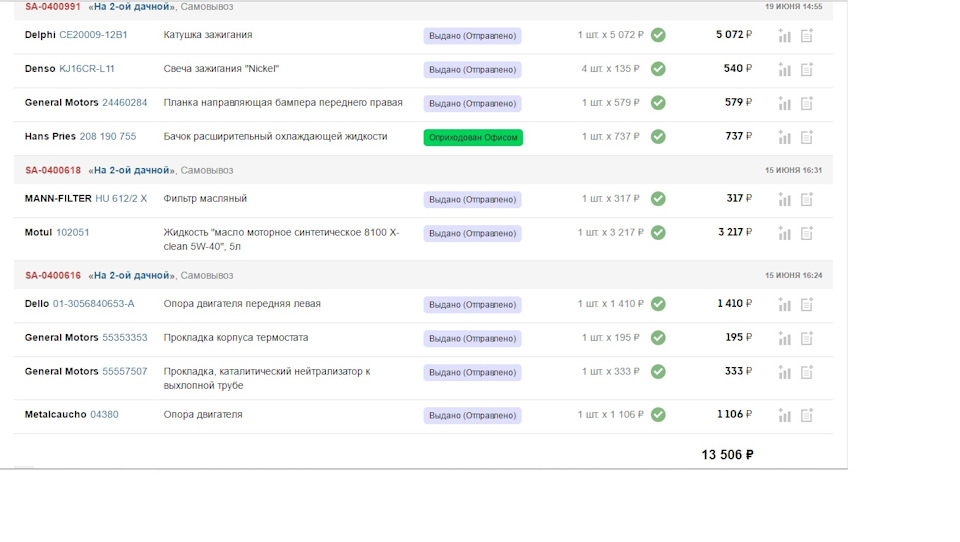
Task: Add note to Delphi CE20009-12B1 row
Action: point(807,36)
